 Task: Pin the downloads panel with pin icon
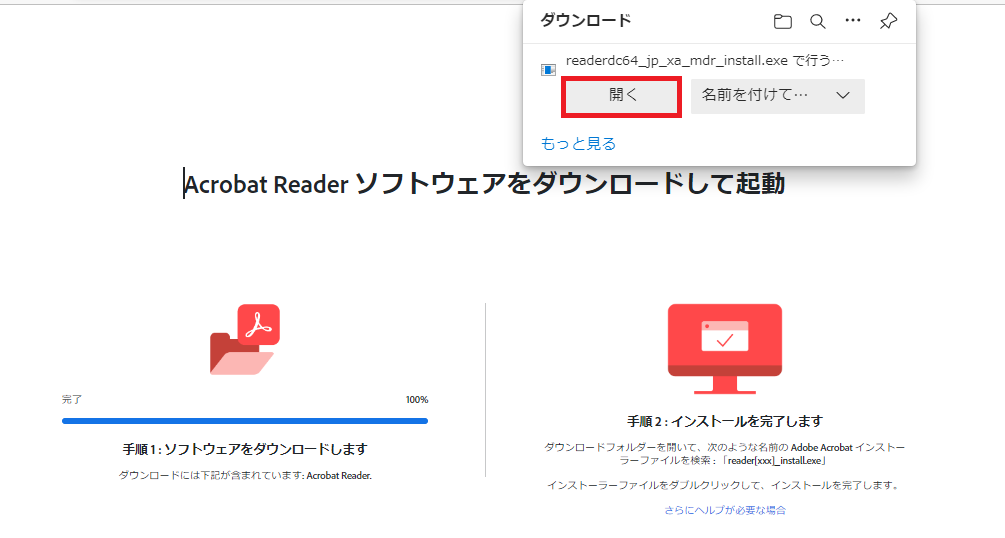coord(887,21)
